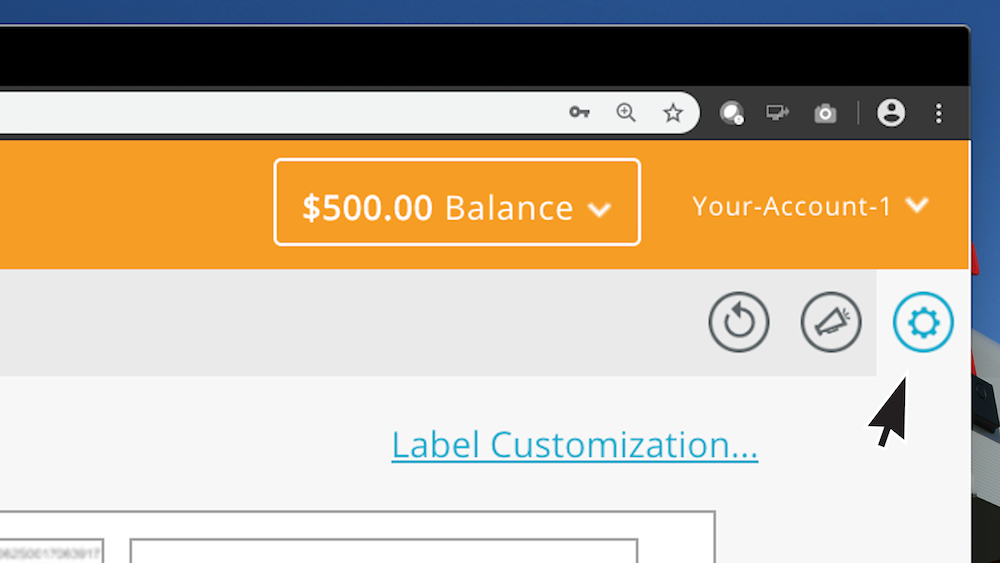Image resolution: width=1000 pixels, height=563 pixels.
Task: Click the $500.00 amount text
Action: [367, 208]
